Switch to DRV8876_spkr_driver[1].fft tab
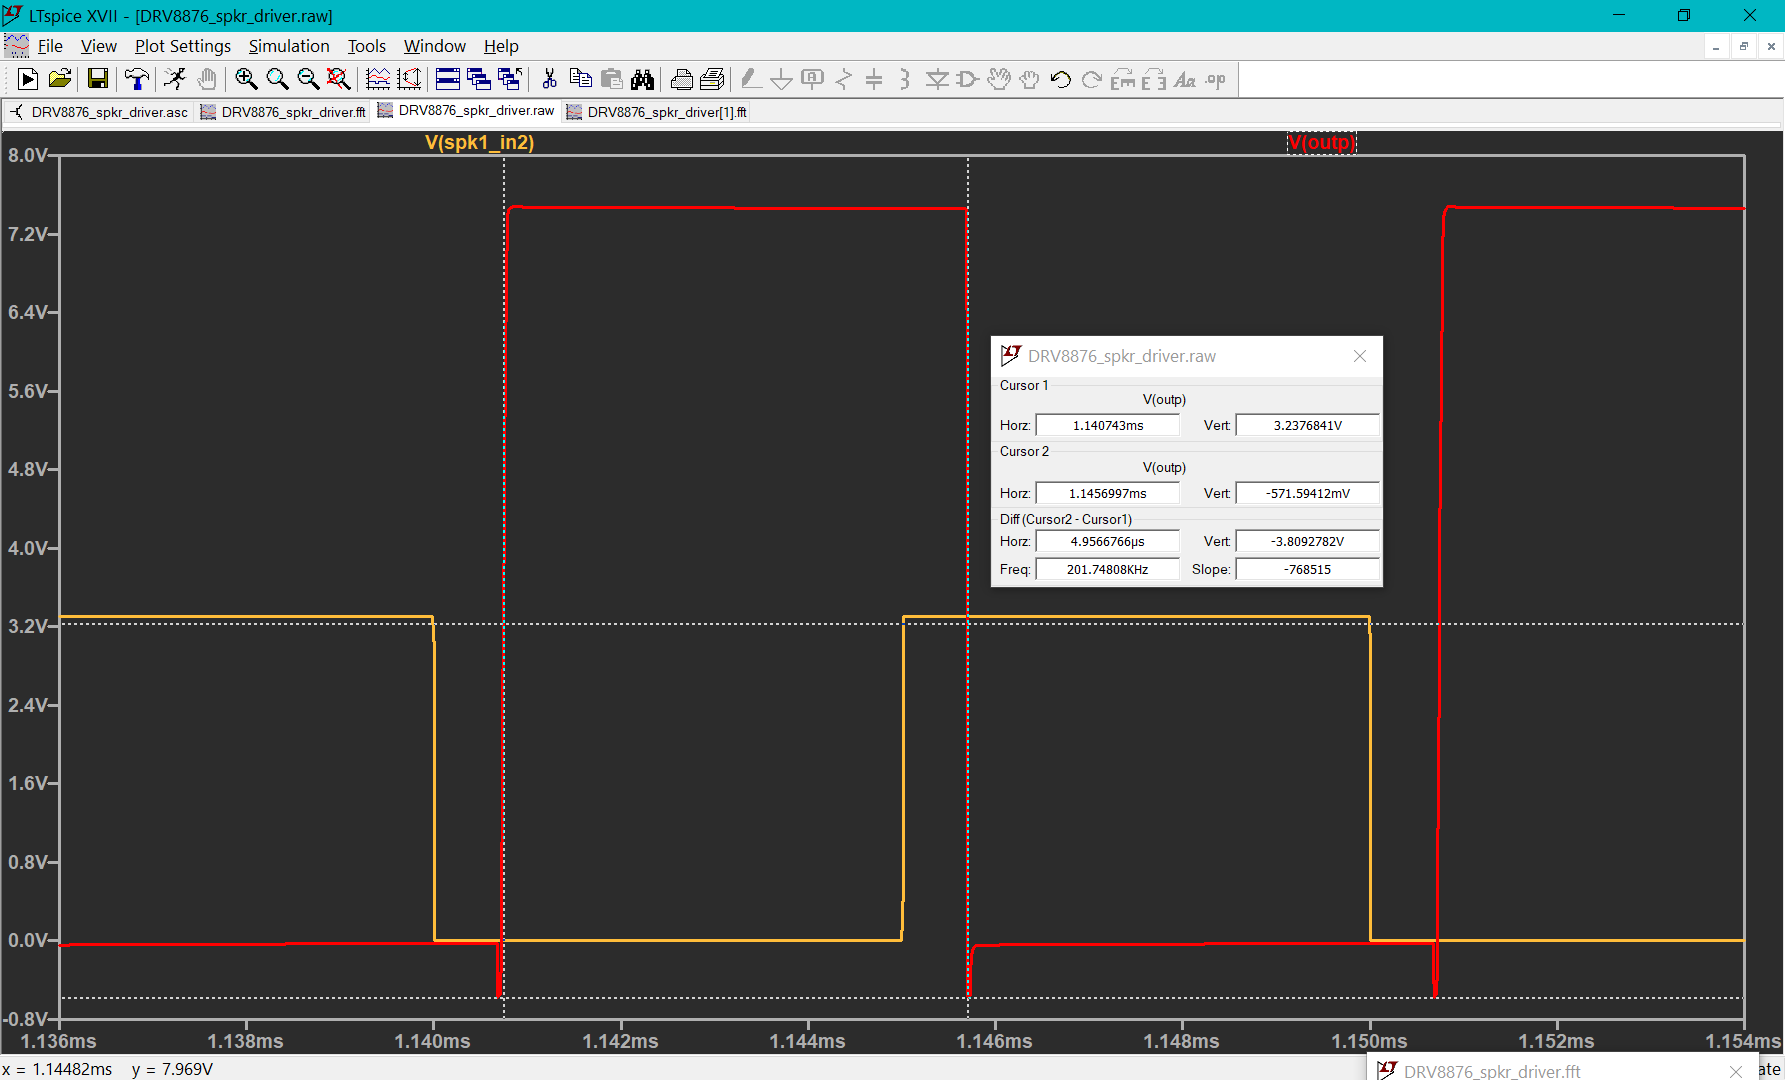The image size is (1785, 1080). coord(657,112)
